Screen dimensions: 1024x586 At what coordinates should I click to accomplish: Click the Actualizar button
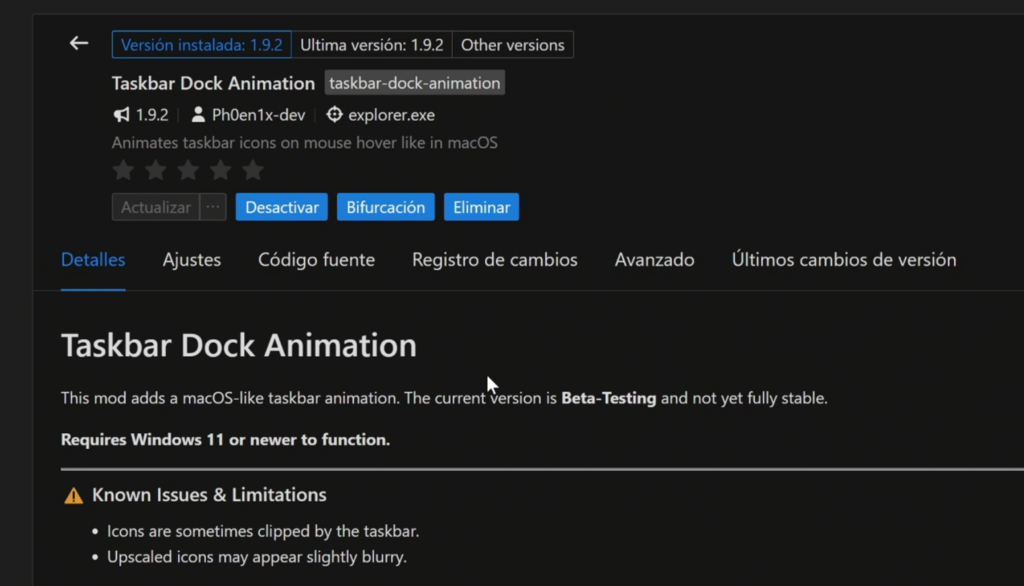155,207
